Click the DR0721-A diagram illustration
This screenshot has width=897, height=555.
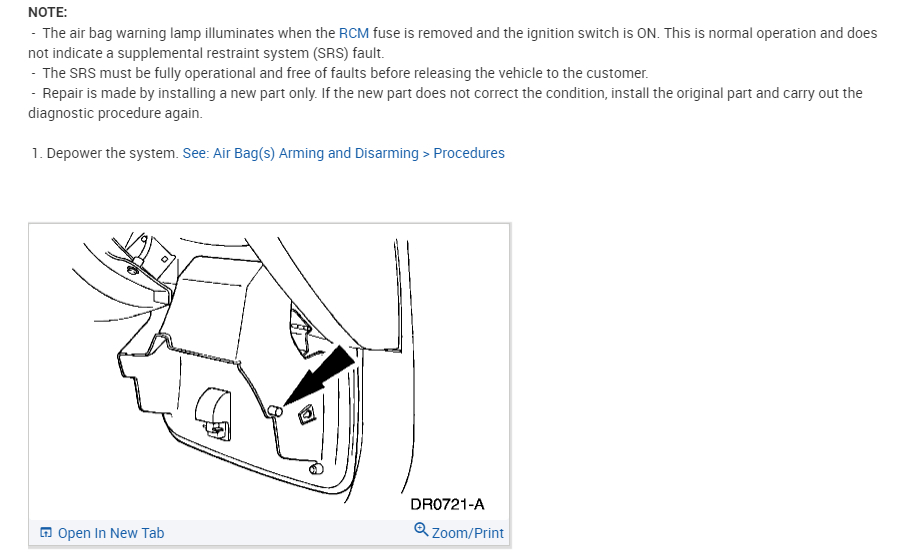coord(269,372)
